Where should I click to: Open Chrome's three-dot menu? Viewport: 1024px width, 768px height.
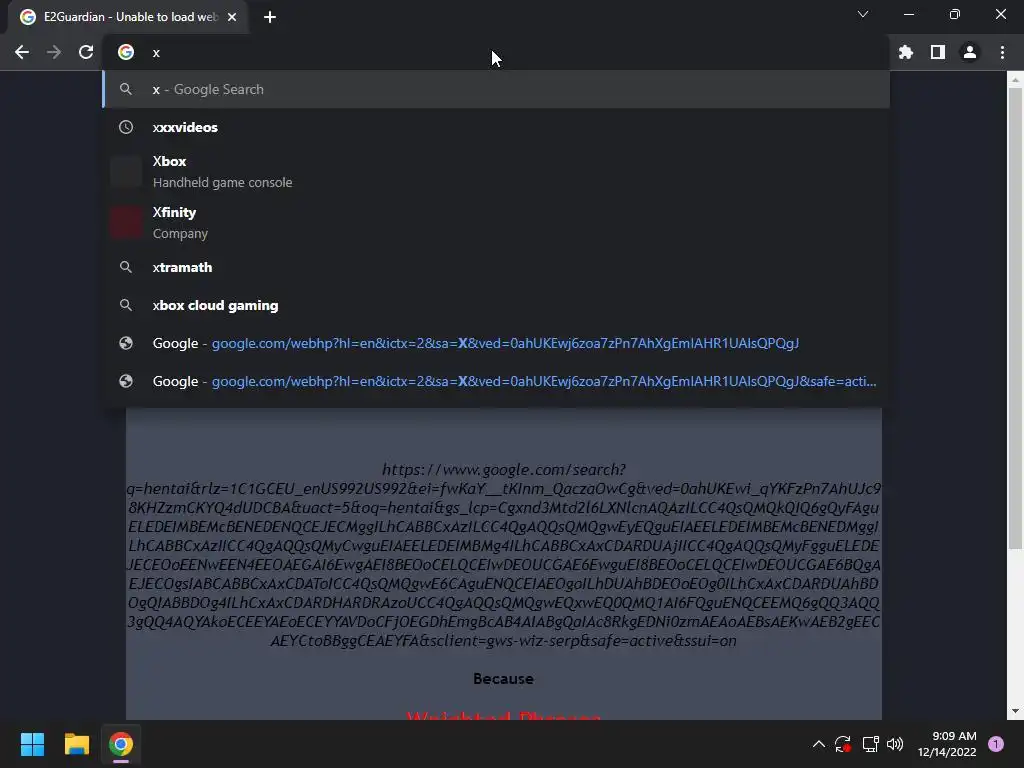1002,52
